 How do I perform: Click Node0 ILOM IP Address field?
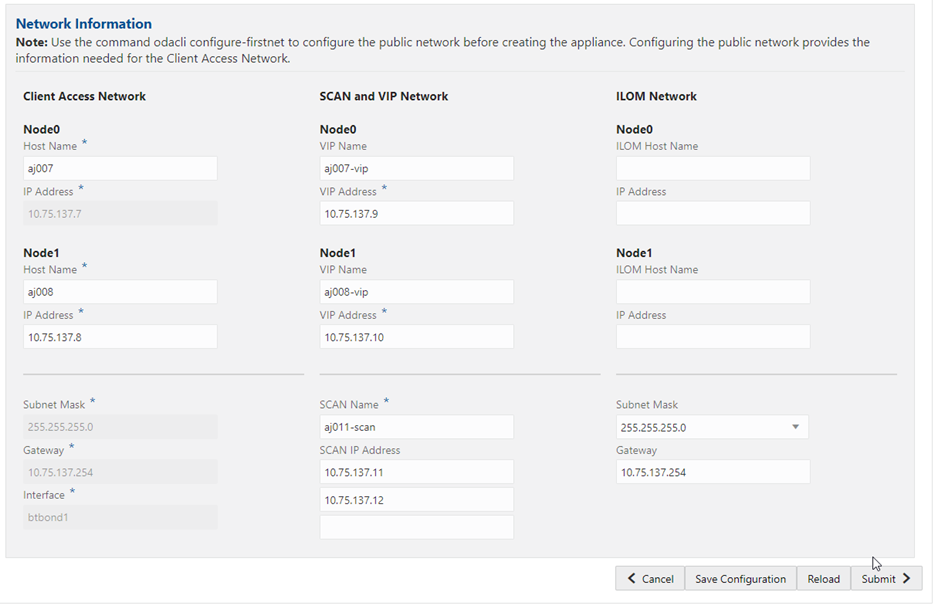712,213
